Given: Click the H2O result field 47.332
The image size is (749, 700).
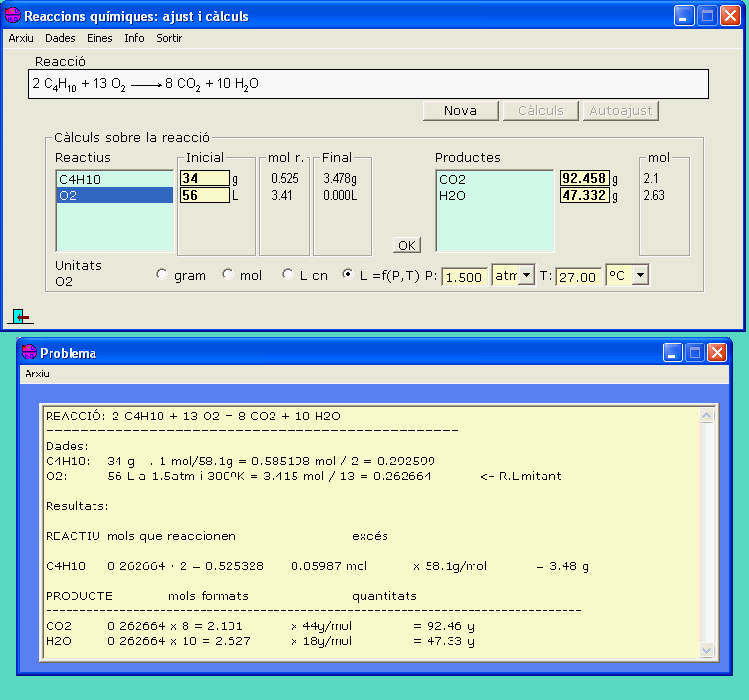Looking at the screenshot, I should (585, 195).
